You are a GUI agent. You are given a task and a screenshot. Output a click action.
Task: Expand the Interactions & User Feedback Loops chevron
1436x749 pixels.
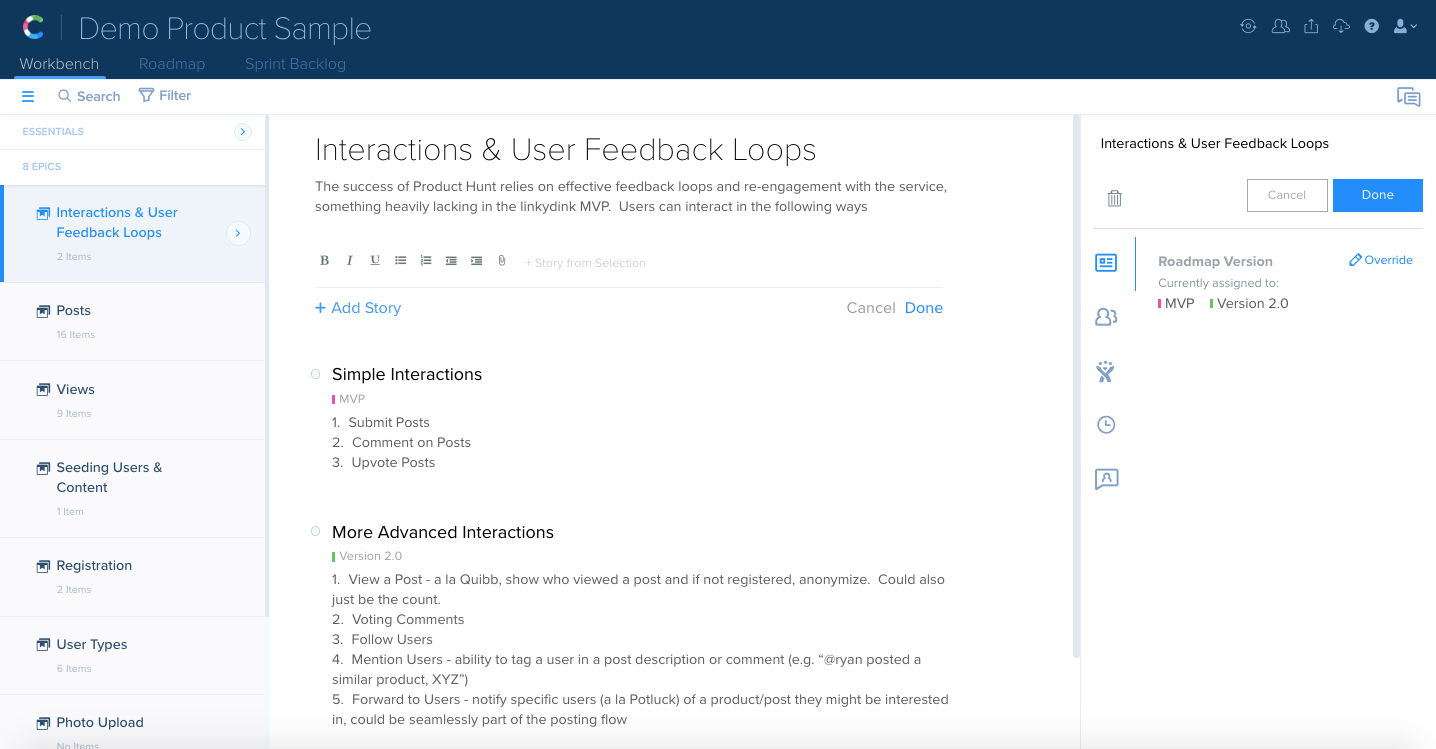pyautogui.click(x=237, y=233)
